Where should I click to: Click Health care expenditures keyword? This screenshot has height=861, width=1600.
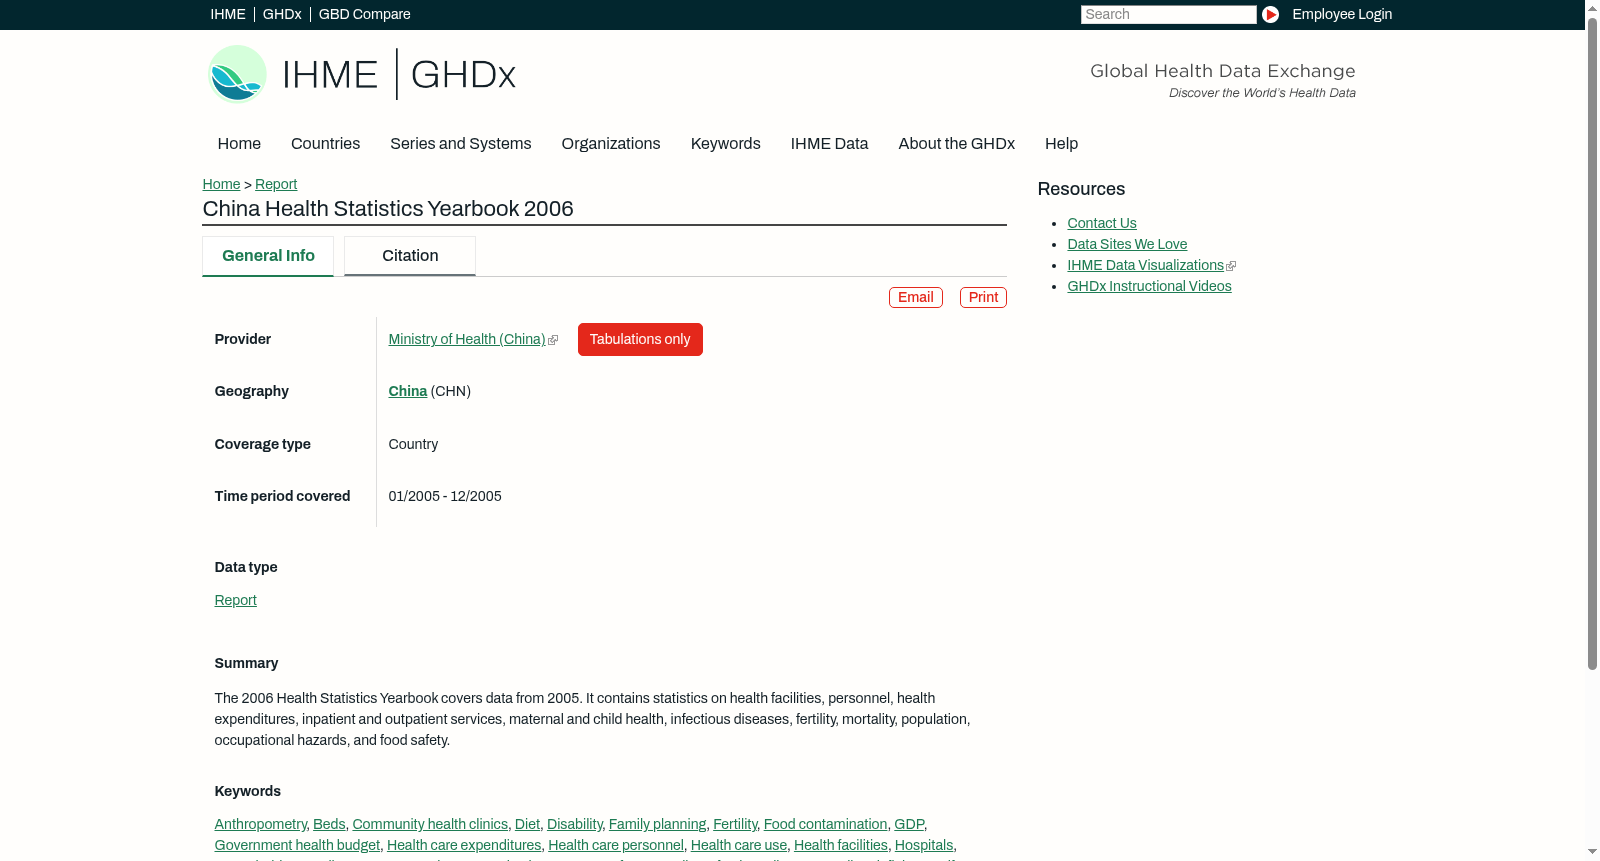click(x=464, y=845)
